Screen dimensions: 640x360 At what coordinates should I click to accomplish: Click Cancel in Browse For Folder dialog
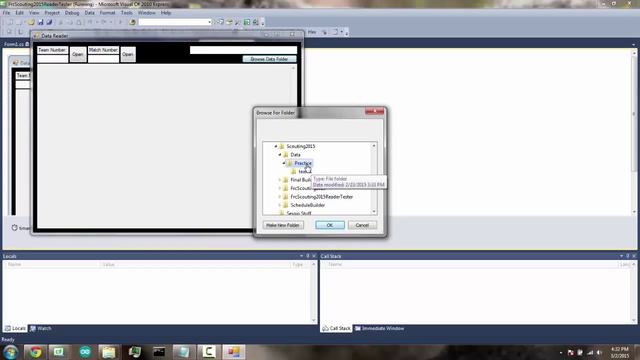coord(362,225)
